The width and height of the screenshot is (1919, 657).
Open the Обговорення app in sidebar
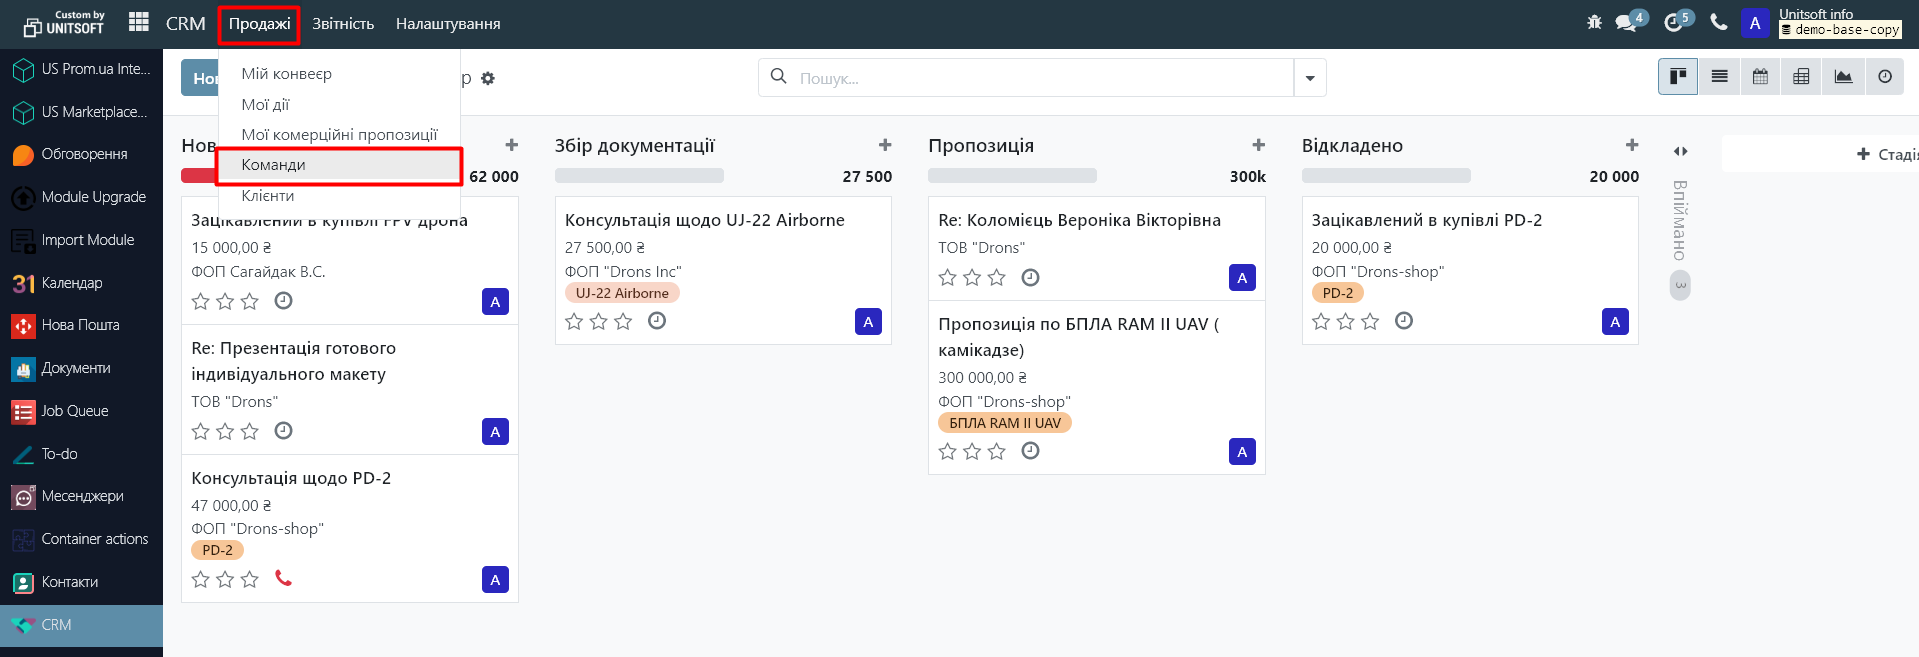[x=81, y=154]
